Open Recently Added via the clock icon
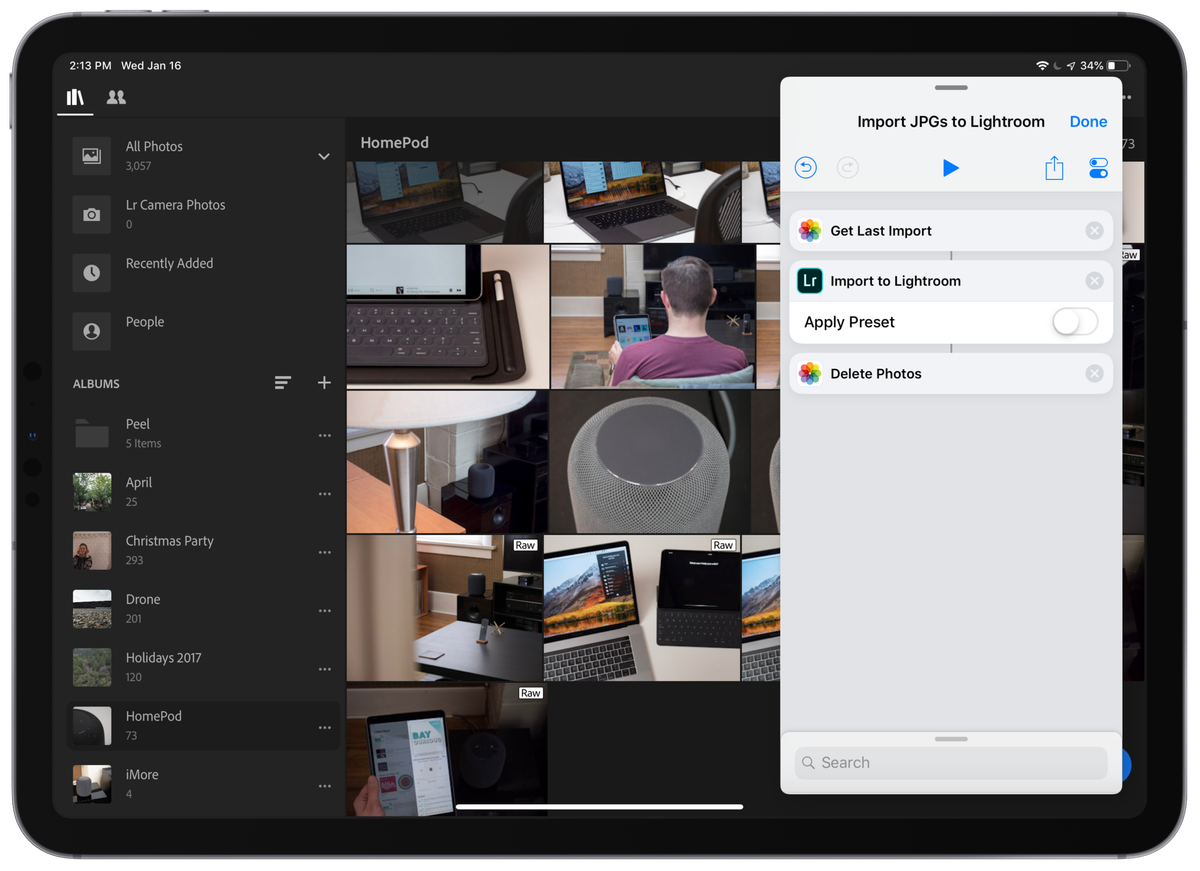This screenshot has height=871, width=1200. point(91,271)
